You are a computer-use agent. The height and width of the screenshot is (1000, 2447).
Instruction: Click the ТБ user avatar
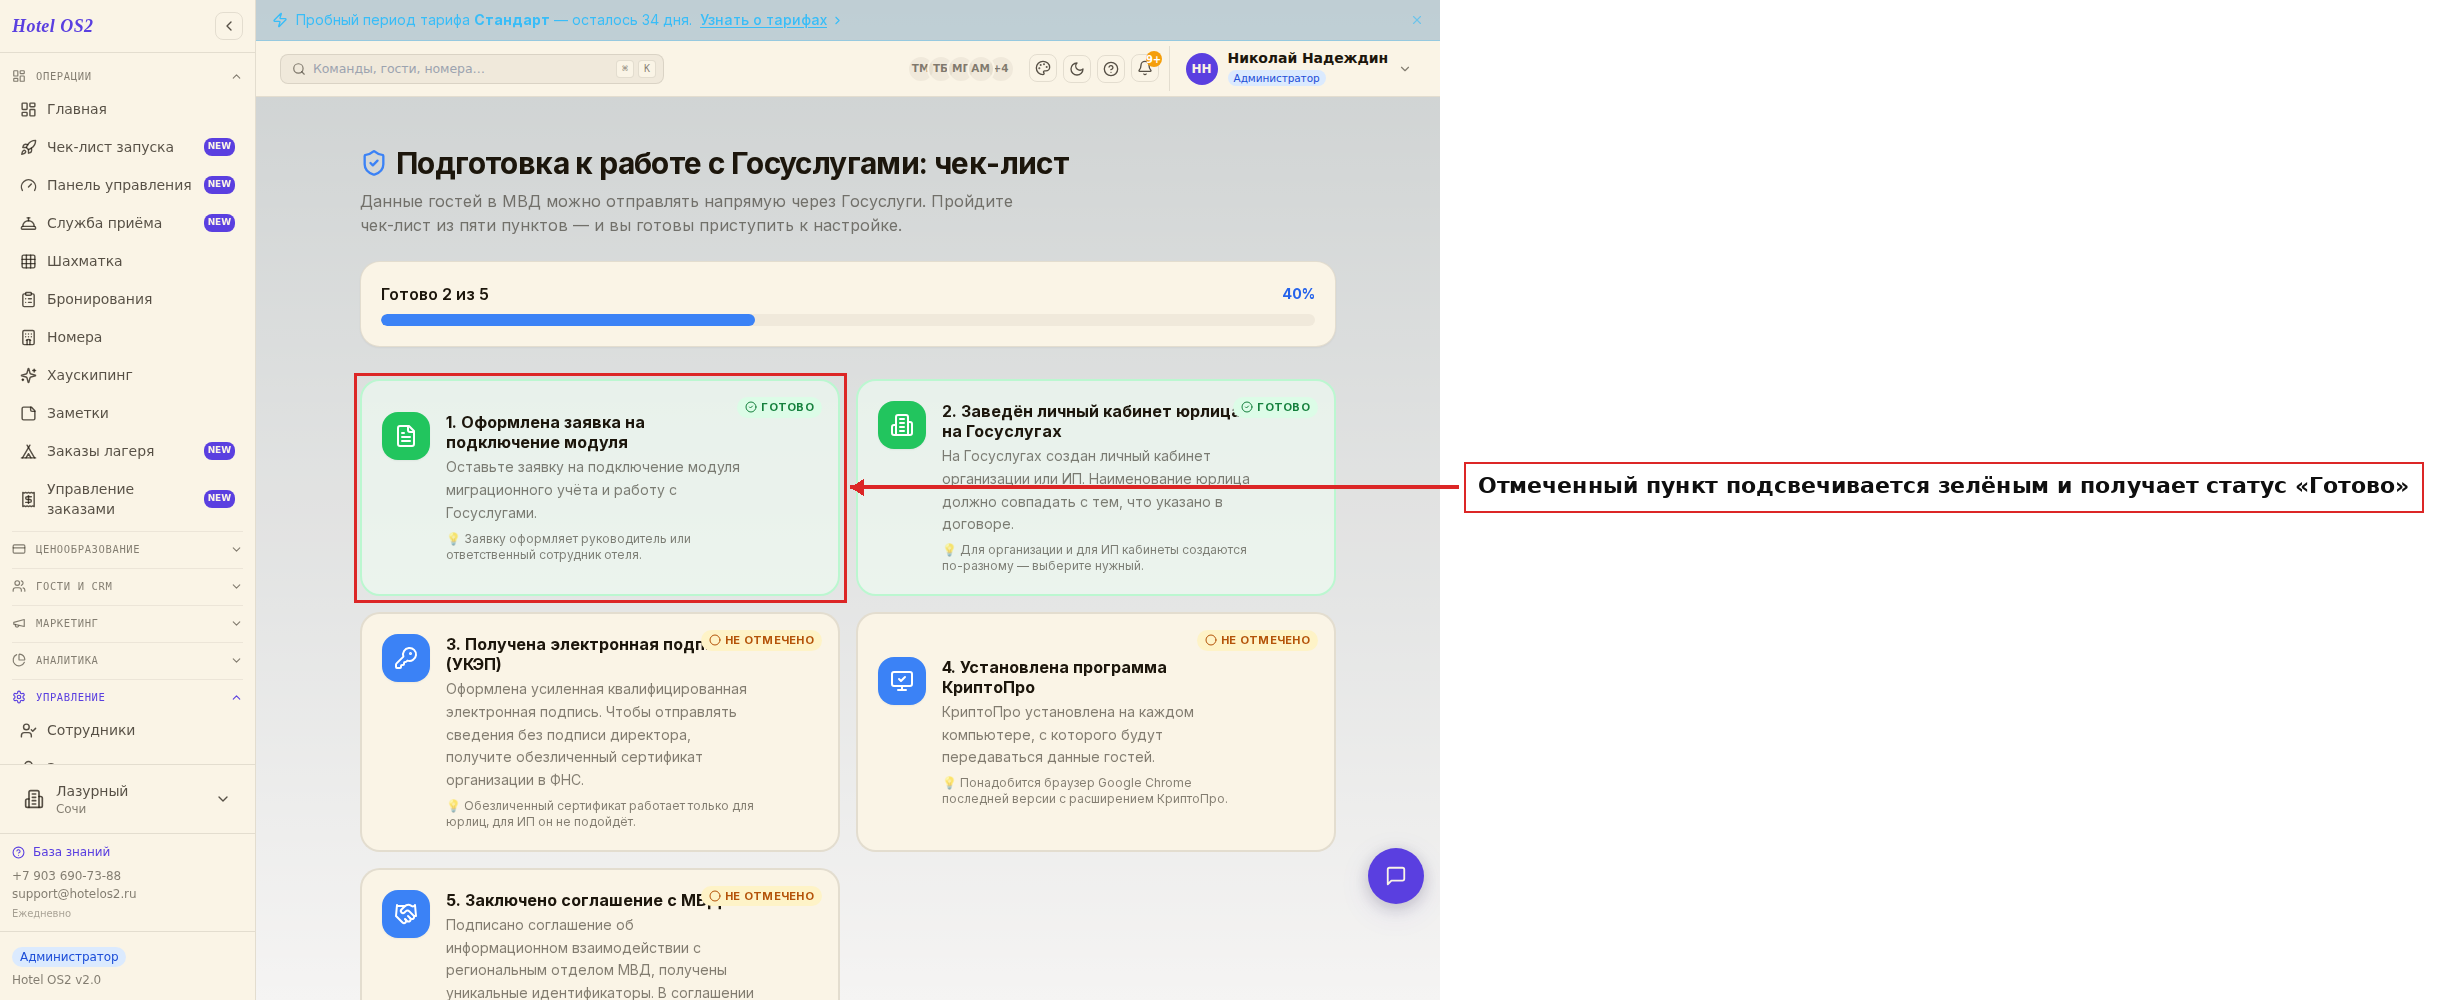(940, 69)
